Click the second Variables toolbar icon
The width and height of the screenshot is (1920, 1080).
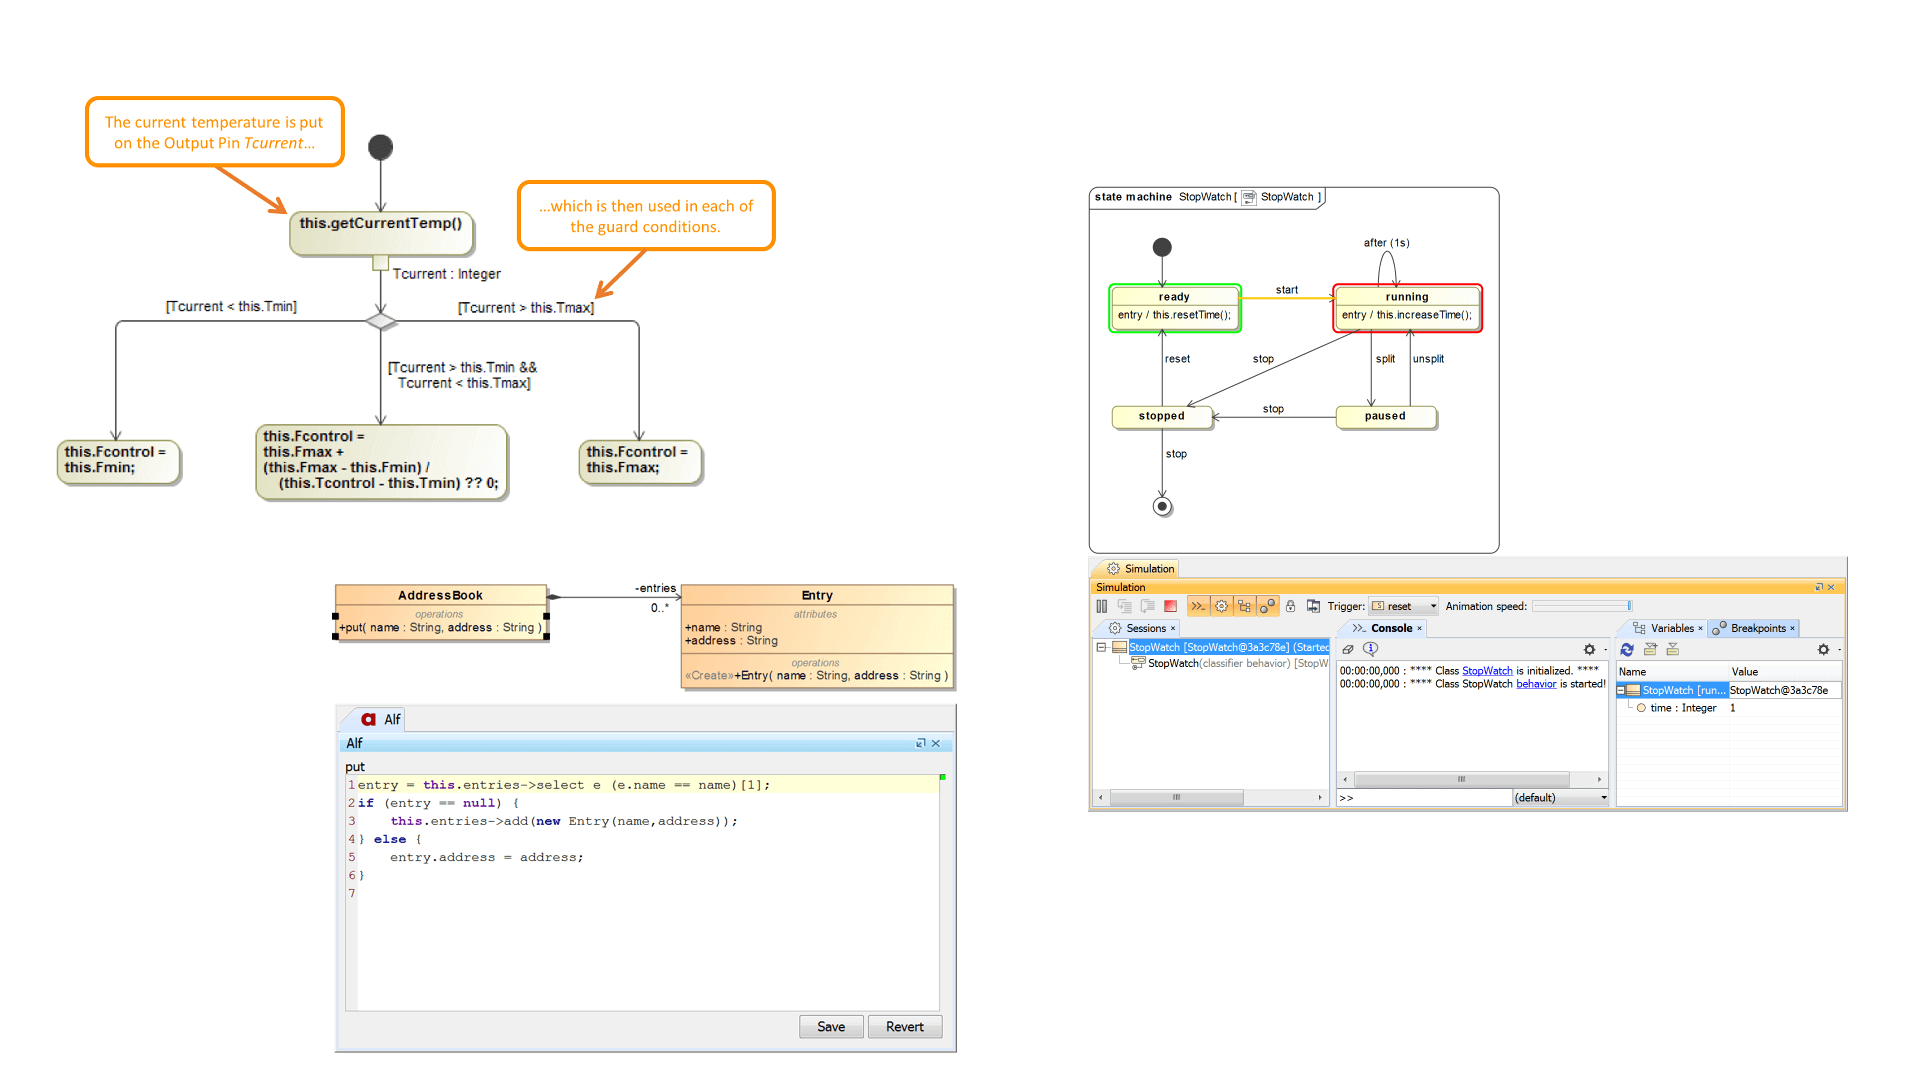[x=1650, y=649]
